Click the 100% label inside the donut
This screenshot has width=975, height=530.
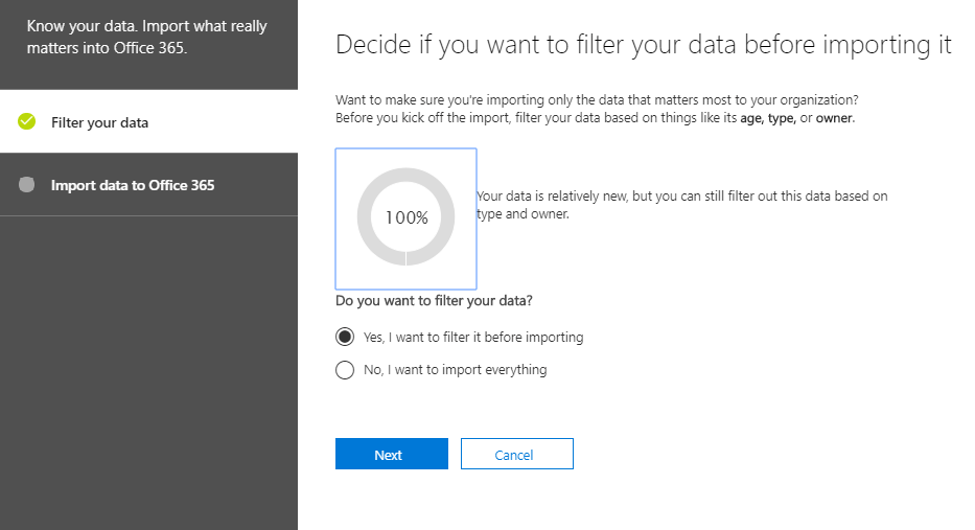(x=406, y=218)
